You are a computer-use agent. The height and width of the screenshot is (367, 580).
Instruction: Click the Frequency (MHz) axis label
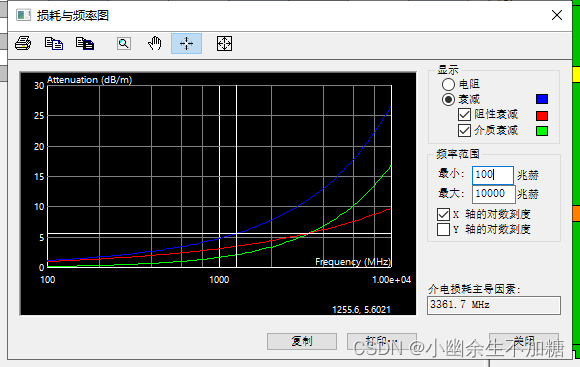tap(353, 262)
